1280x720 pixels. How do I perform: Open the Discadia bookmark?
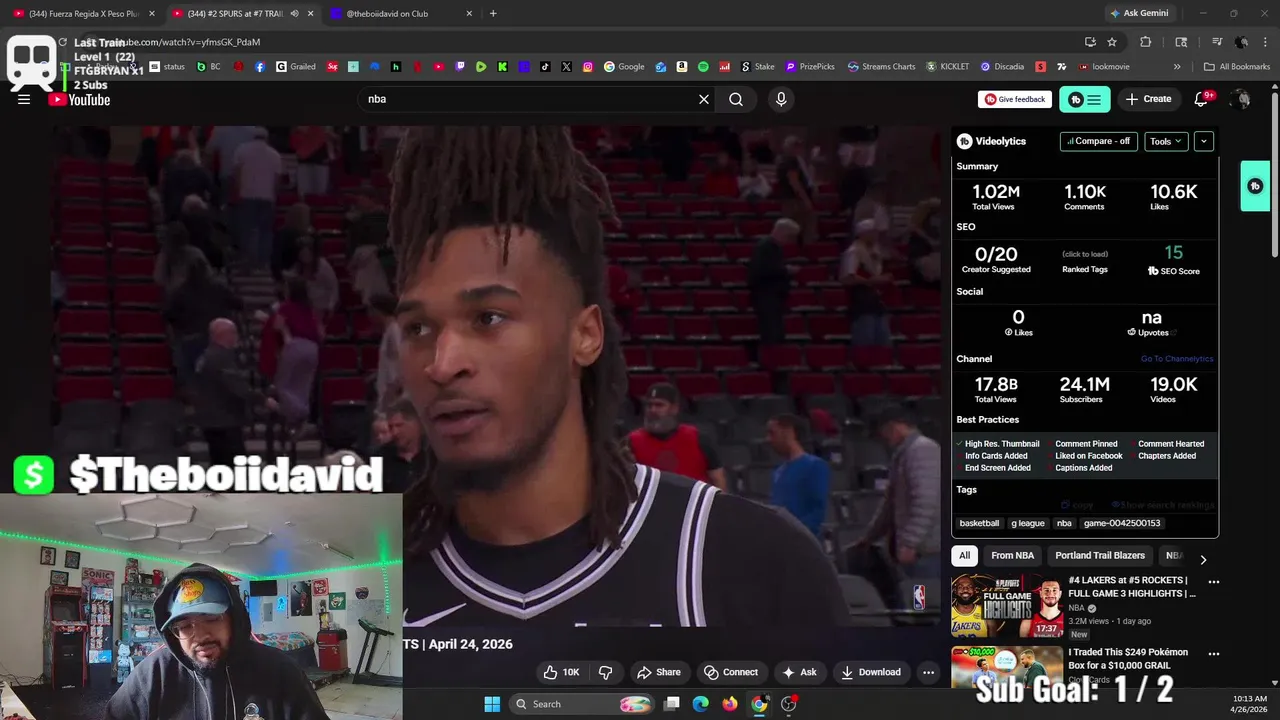[x=1002, y=67]
